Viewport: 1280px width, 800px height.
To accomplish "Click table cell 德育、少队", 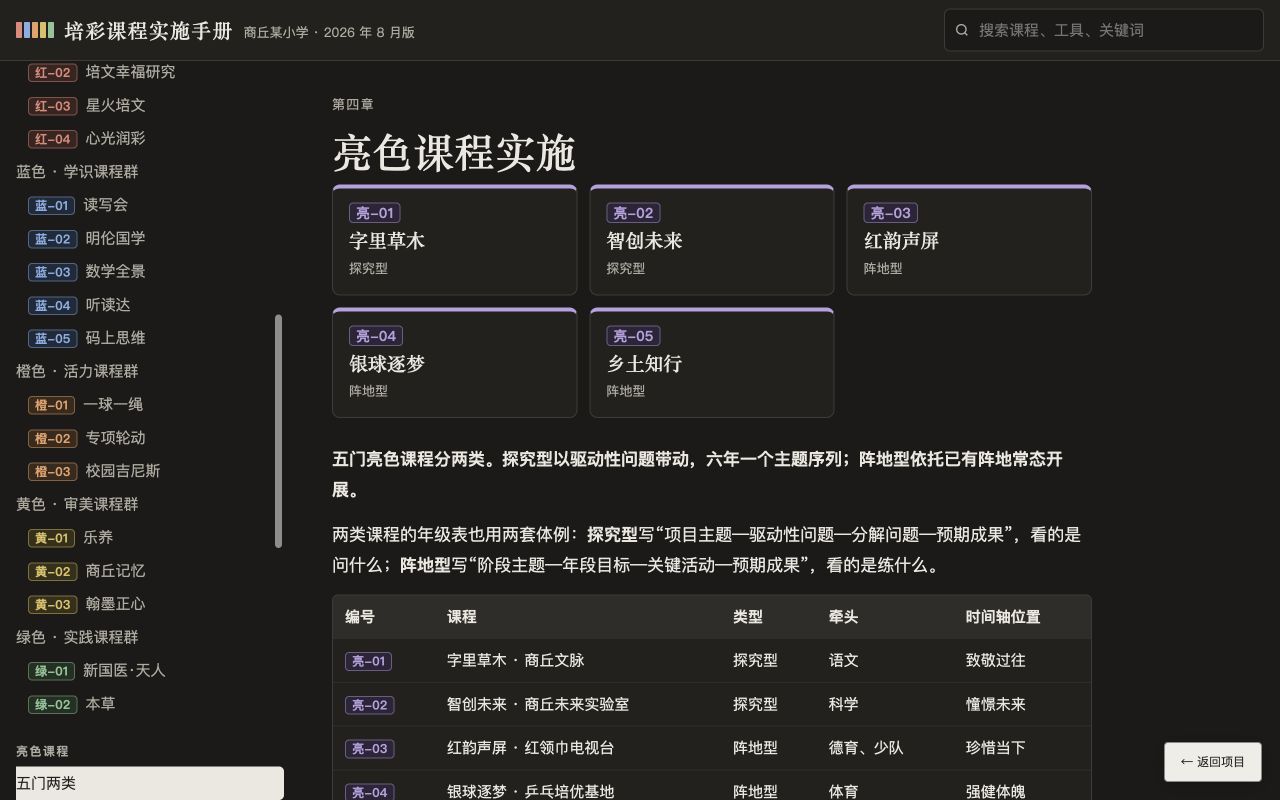I will click(866, 748).
